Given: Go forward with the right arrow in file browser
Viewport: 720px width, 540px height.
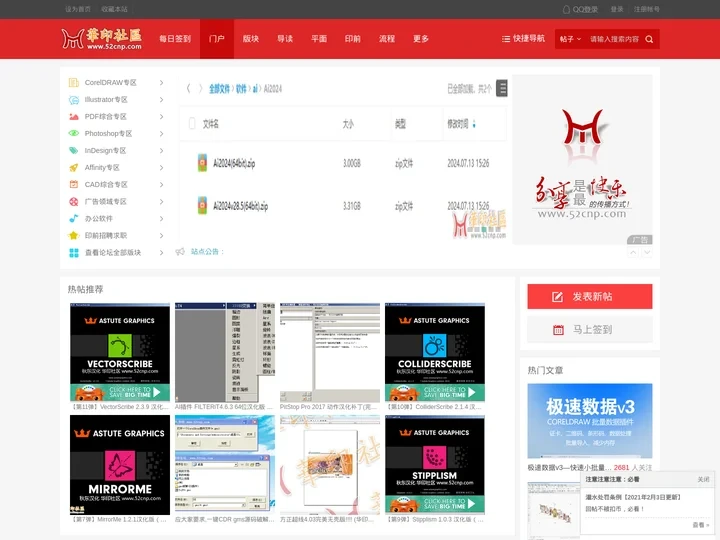Looking at the screenshot, I should coord(200,88).
